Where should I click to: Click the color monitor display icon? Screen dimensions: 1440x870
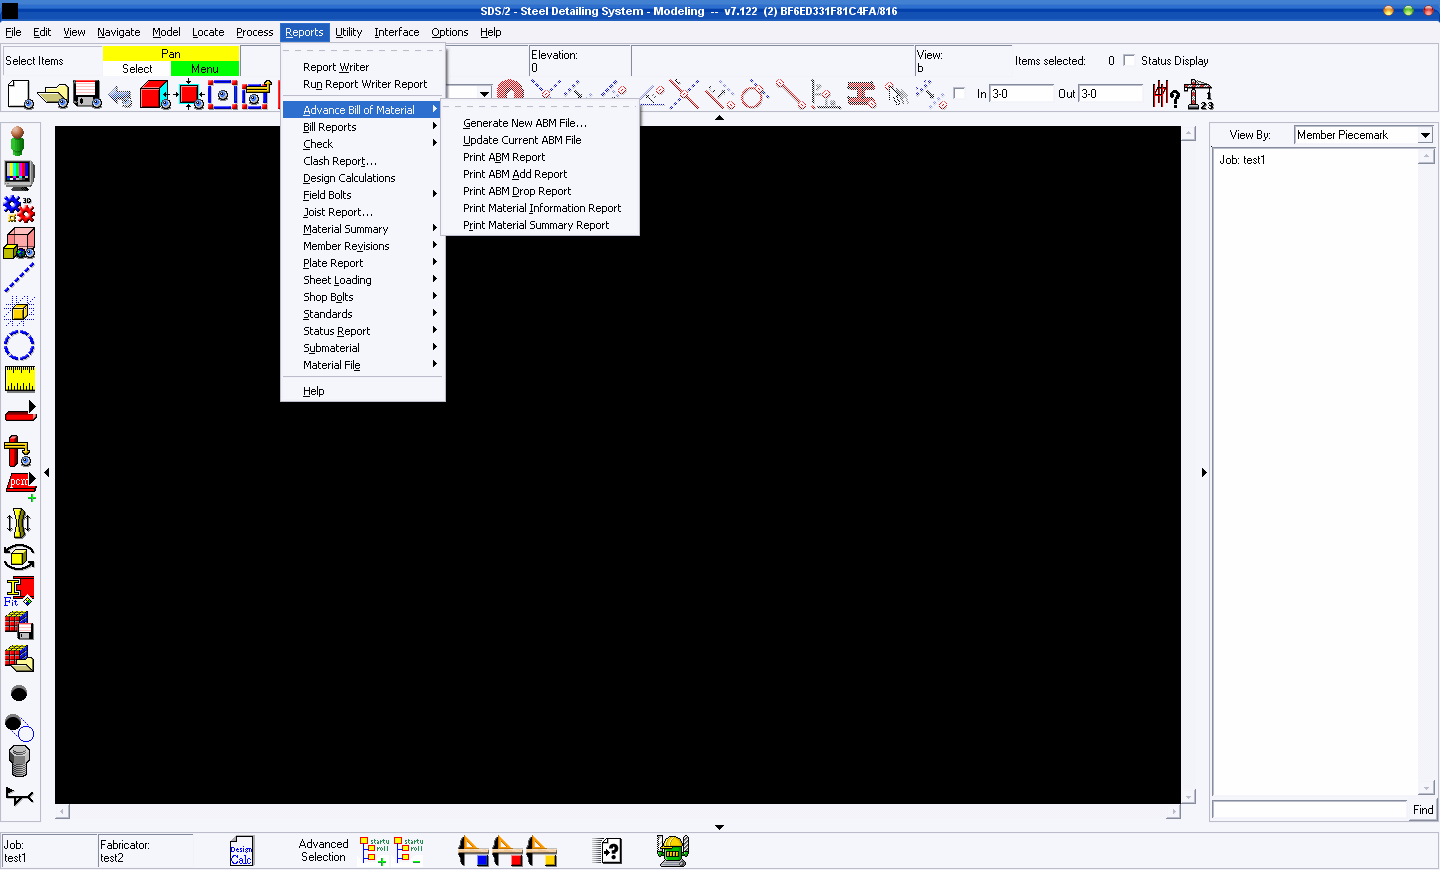[x=19, y=175]
